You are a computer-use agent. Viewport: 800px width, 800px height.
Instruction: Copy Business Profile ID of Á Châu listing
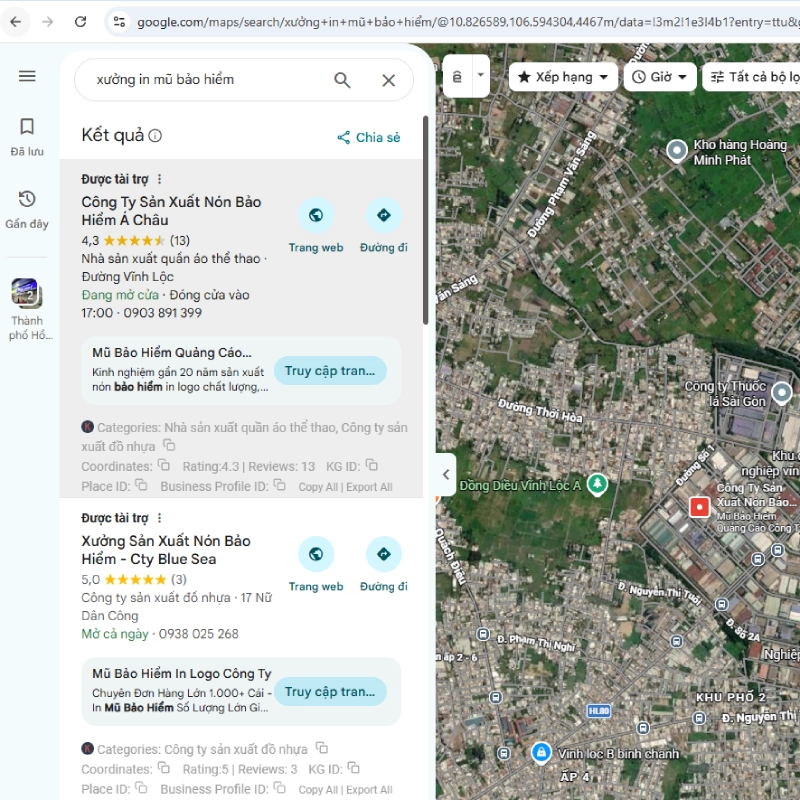pyautogui.click(x=280, y=485)
